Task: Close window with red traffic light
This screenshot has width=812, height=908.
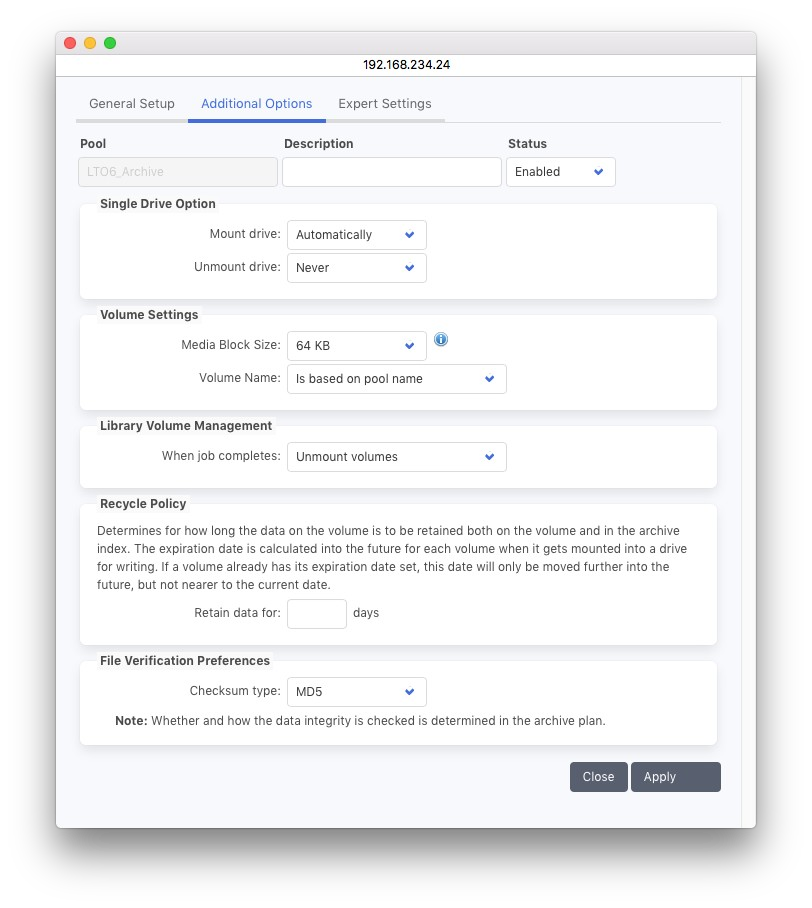Action: click(70, 43)
